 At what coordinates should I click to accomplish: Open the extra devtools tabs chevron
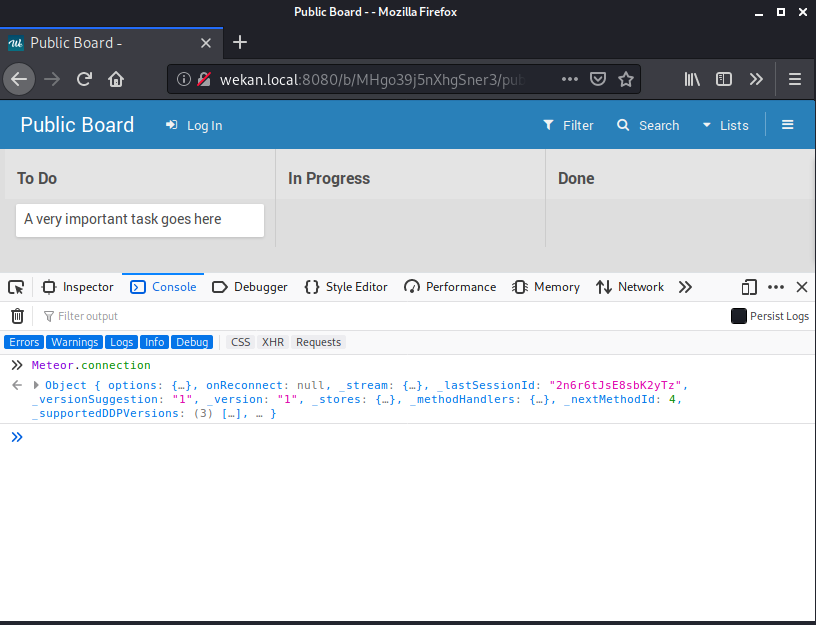pyautogui.click(x=685, y=287)
